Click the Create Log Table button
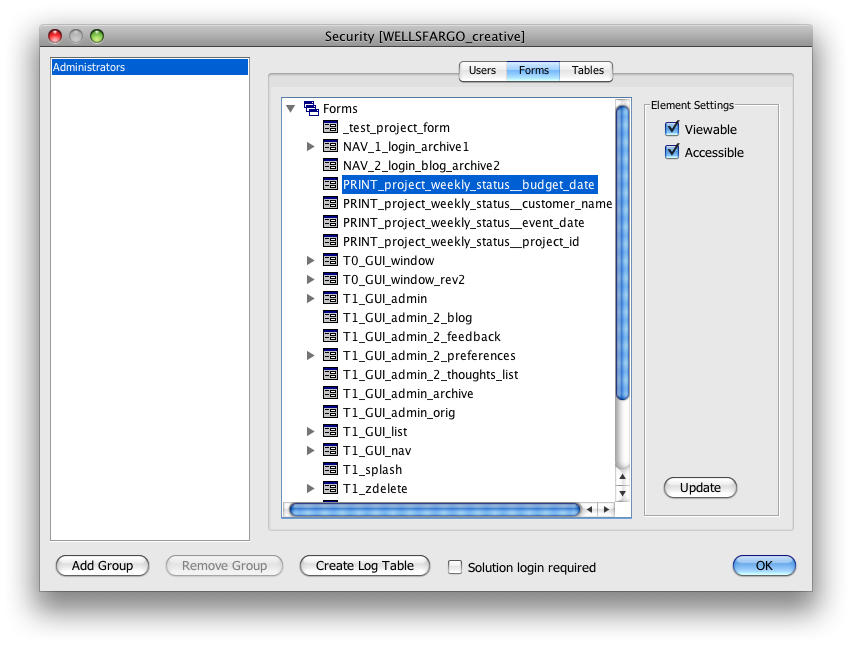This screenshot has width=852, height=646. point(365,566)
